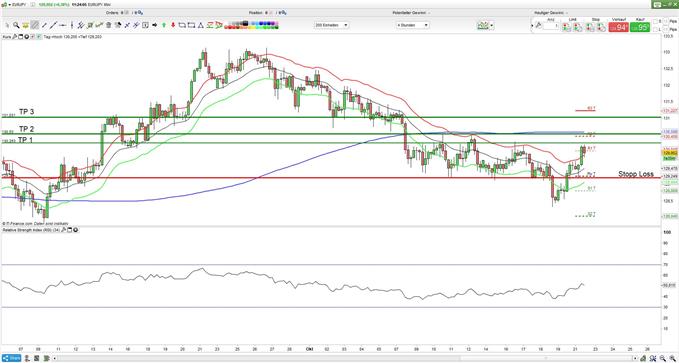Select the black right arrow tool
Screen dimensions: 679x363
pos(155,25)
